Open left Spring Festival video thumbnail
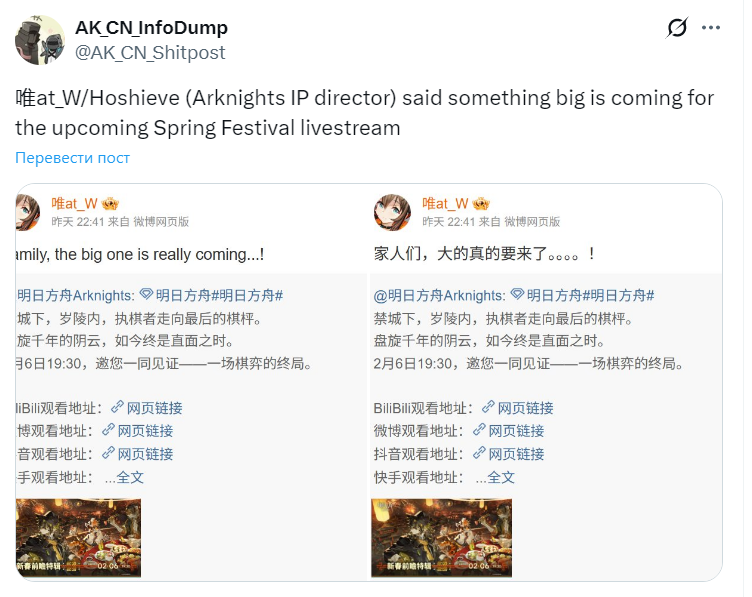The width and height of the screenshot is (752, 597). [x=79, y=538]
